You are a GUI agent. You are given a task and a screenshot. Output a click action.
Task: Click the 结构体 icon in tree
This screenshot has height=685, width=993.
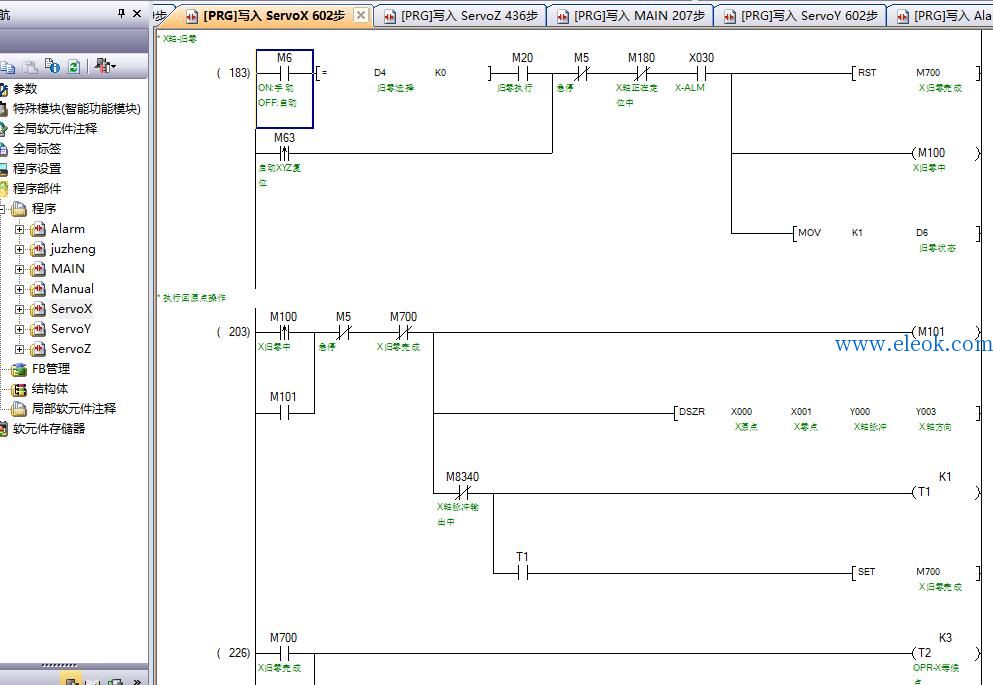click(x=19, y=389)
